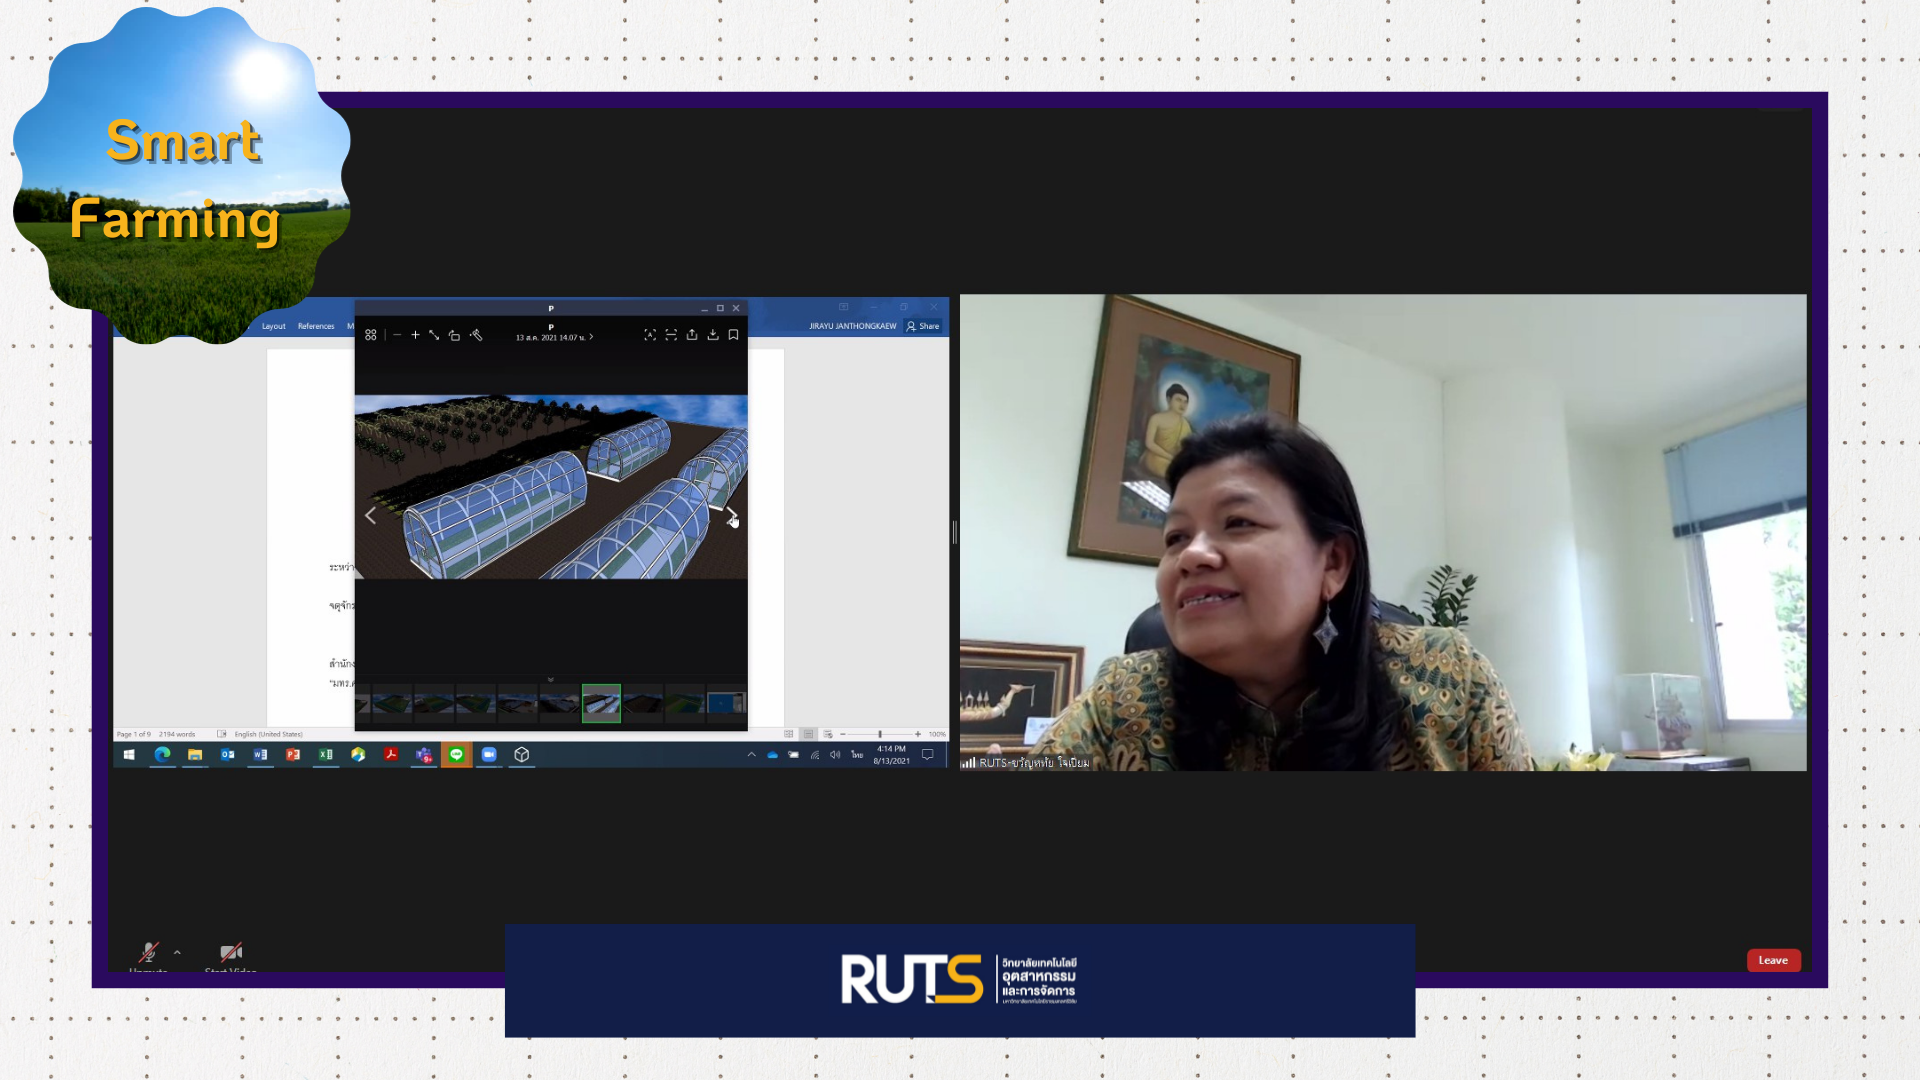The width and height of the screenshot is (1920, 1080).
Task: Open the 3D cube app on taskbar
Action: point(522,755)
